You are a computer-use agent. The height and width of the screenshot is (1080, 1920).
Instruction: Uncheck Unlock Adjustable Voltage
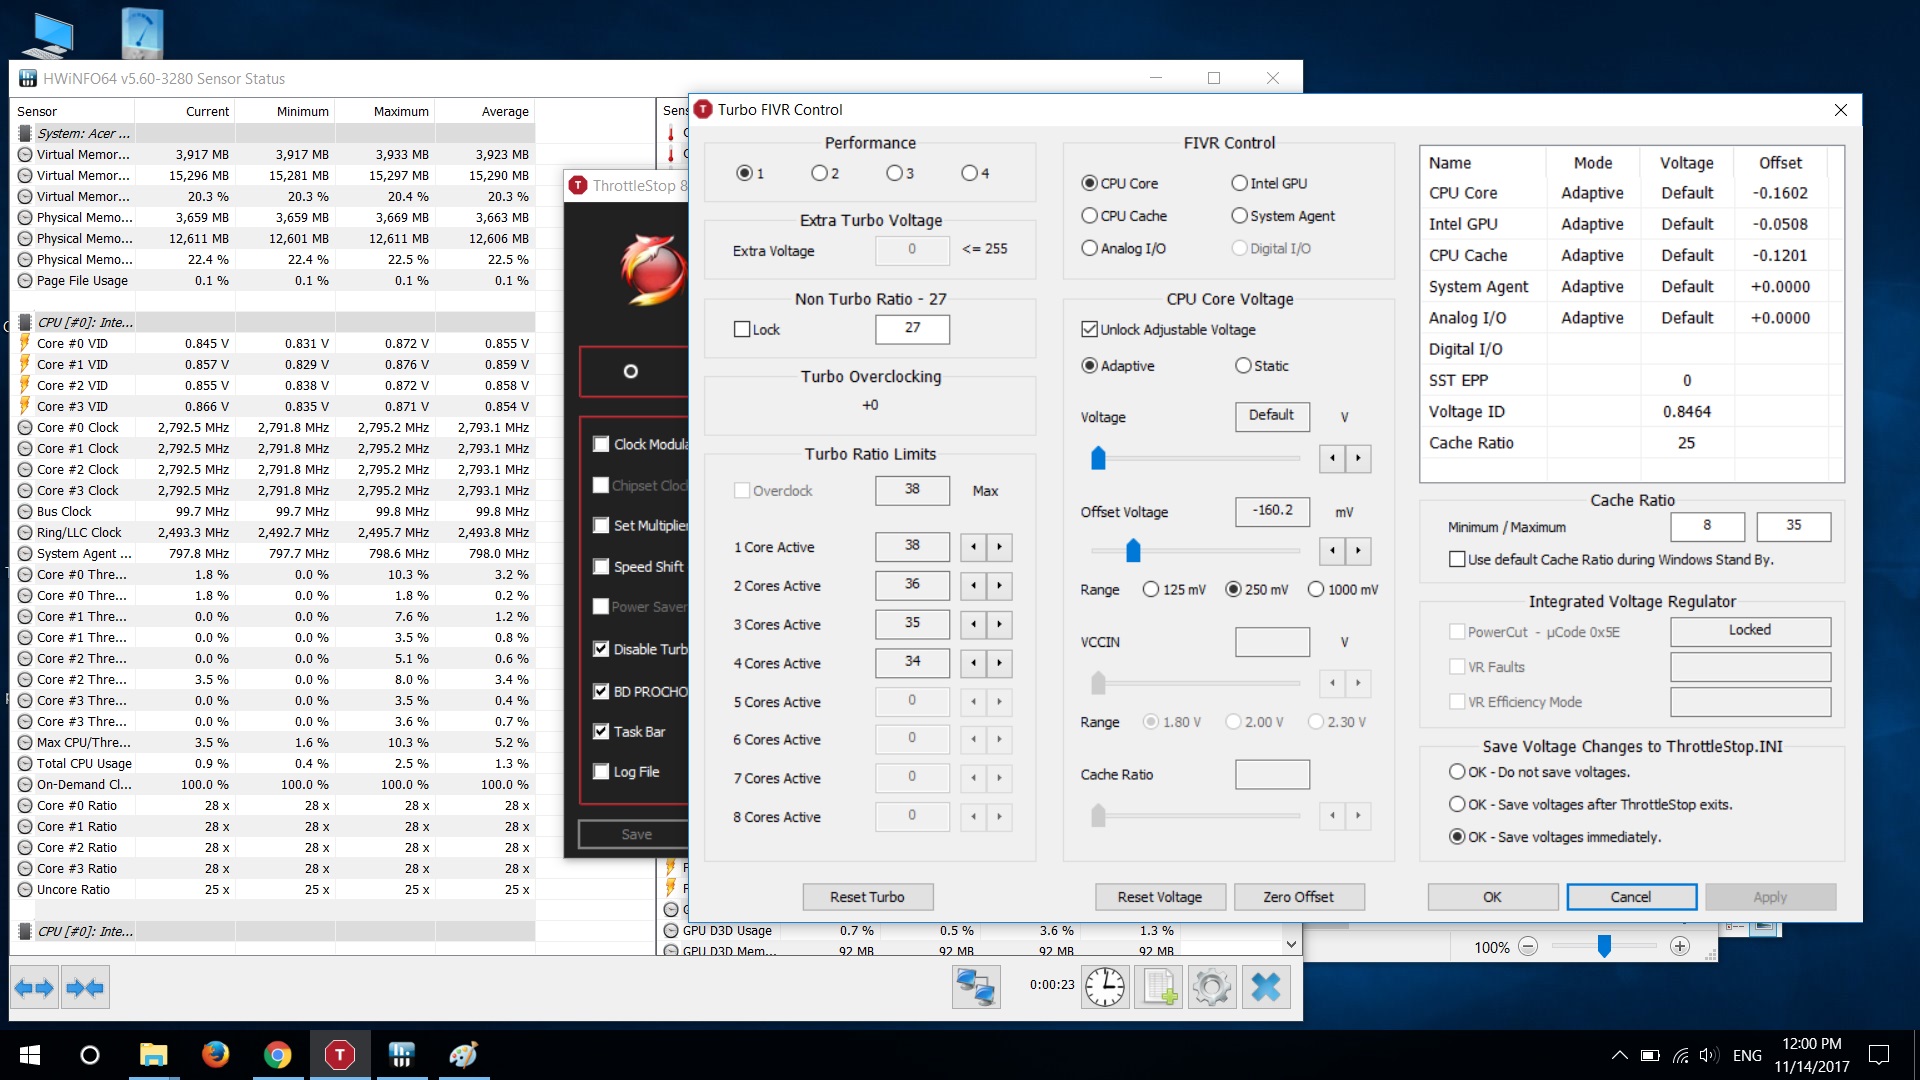[1090, 329]
